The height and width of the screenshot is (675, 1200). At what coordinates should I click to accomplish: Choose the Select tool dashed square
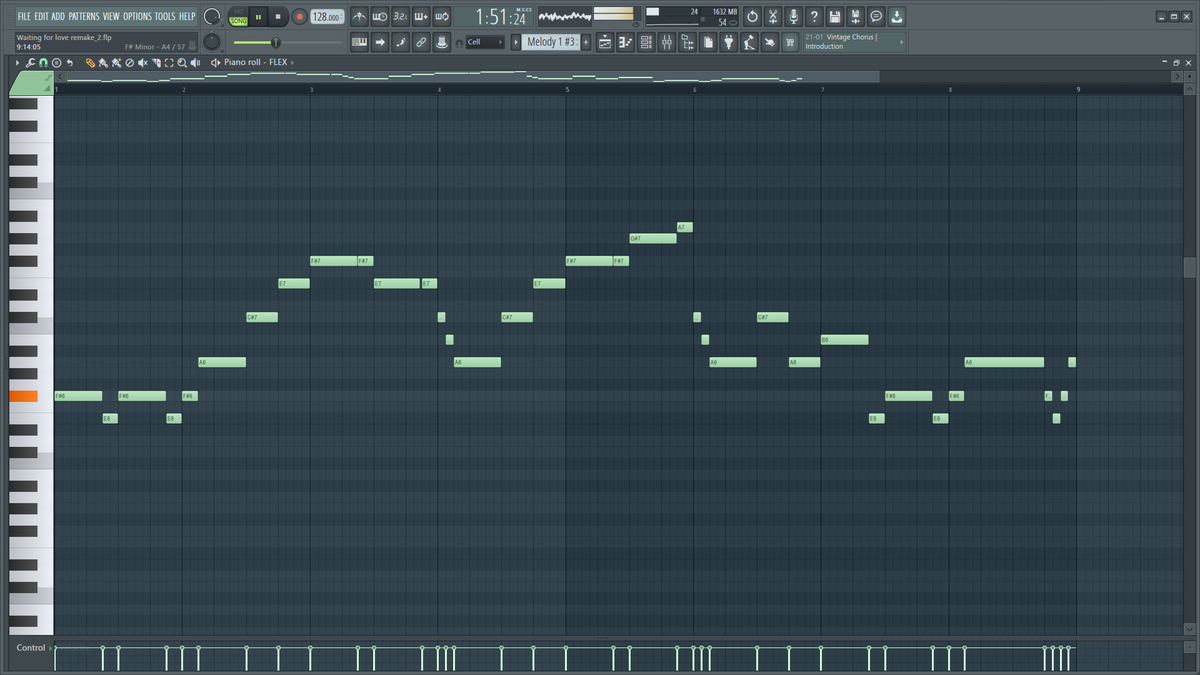click(168, 62)
